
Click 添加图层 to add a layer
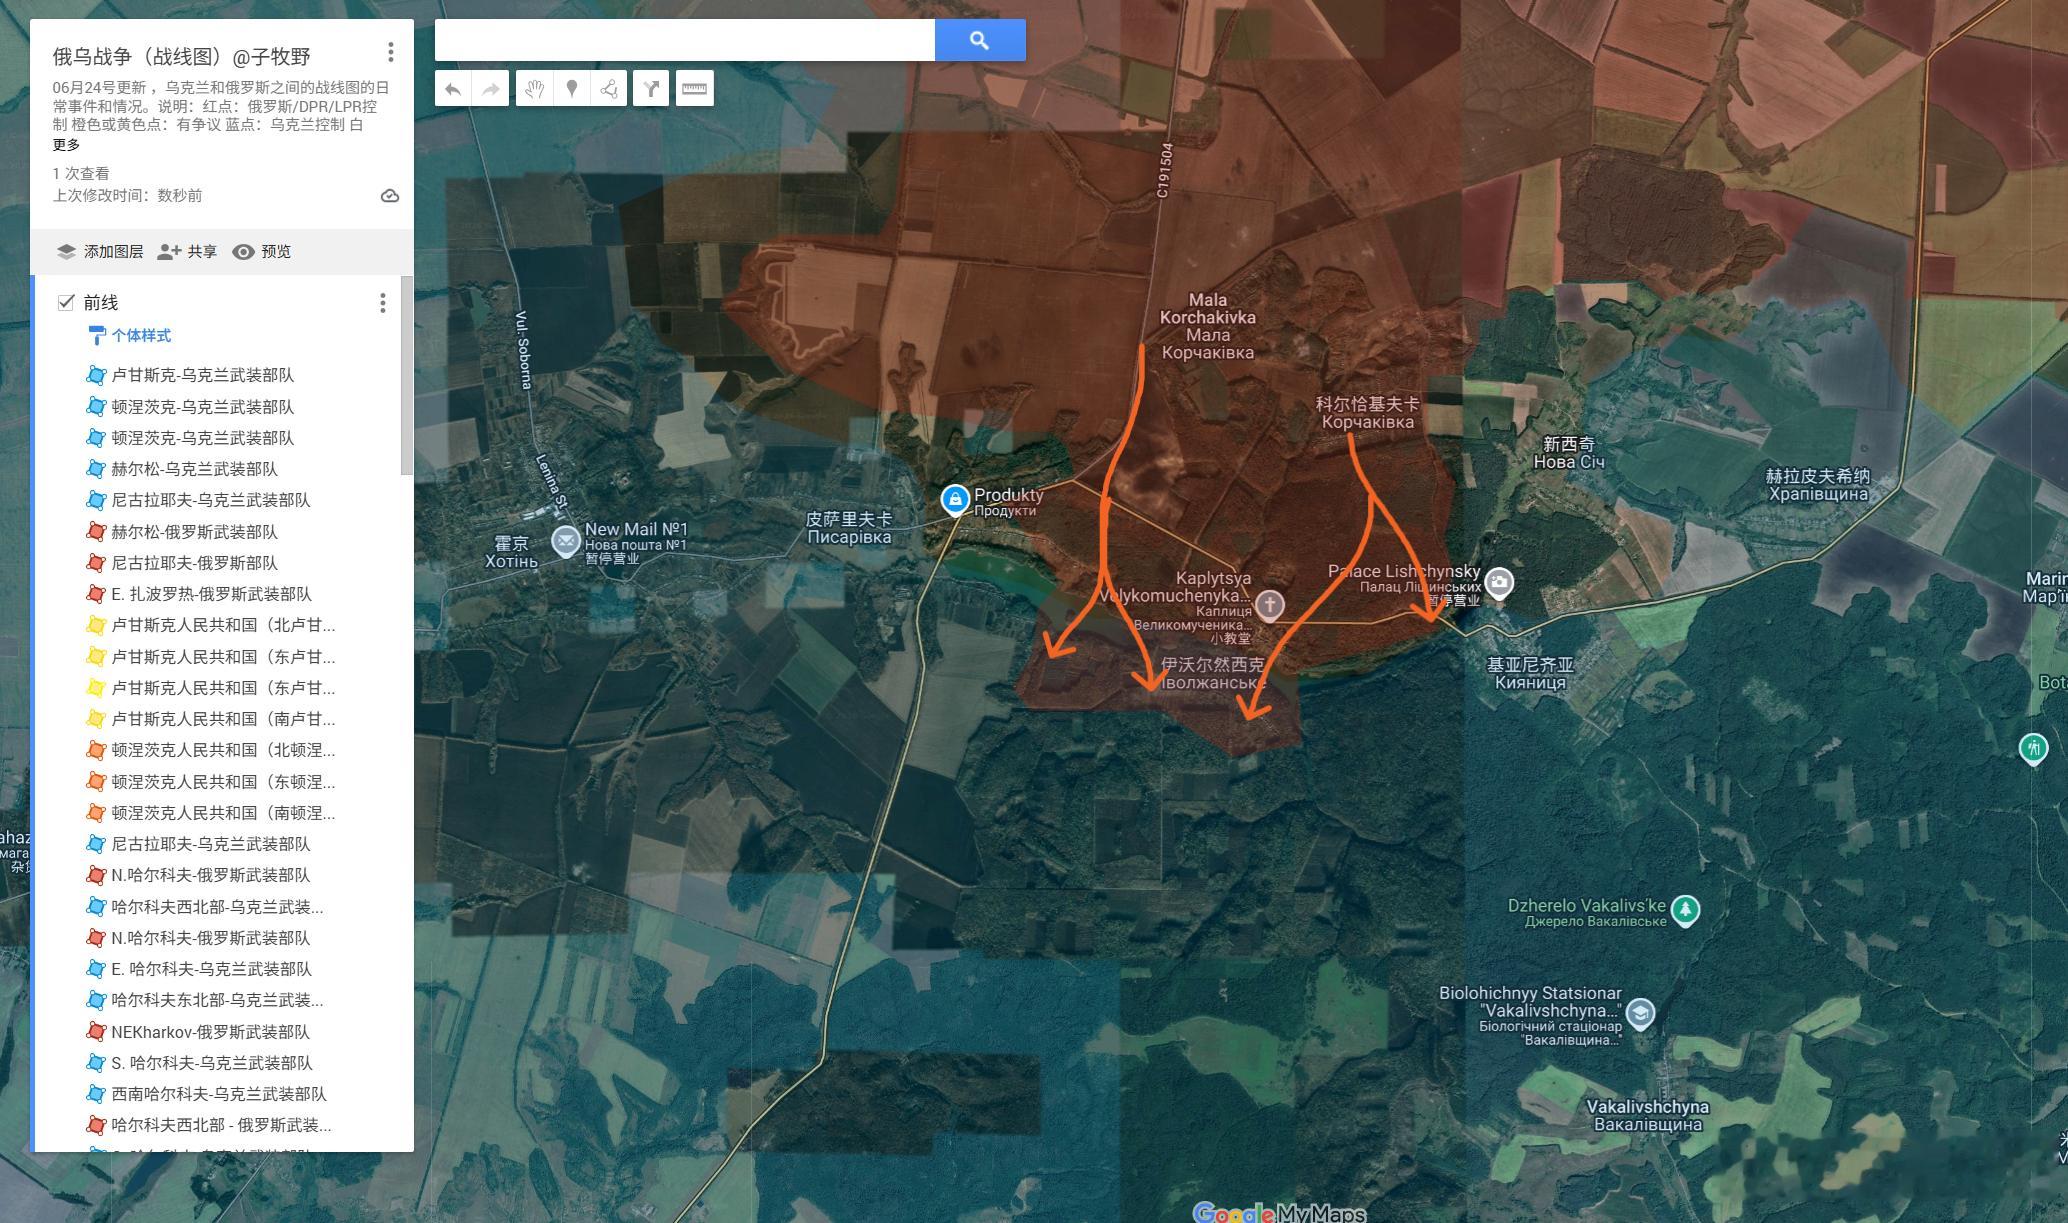coord(100,252)
